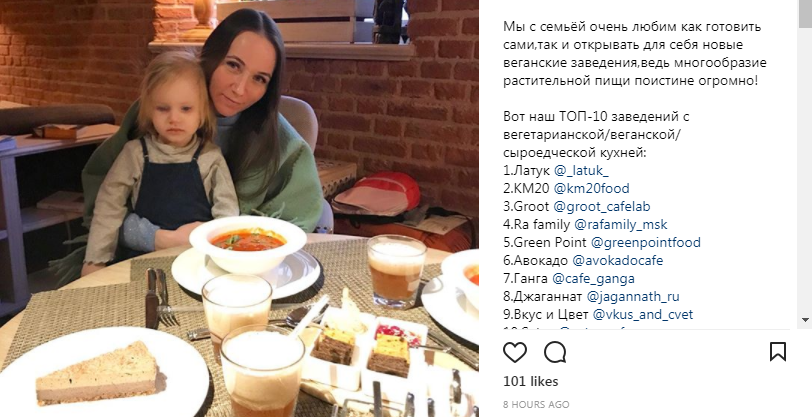The image size is (812, 417).
Task: Save the post with the bookmark icon
Action: coord(778,352)
